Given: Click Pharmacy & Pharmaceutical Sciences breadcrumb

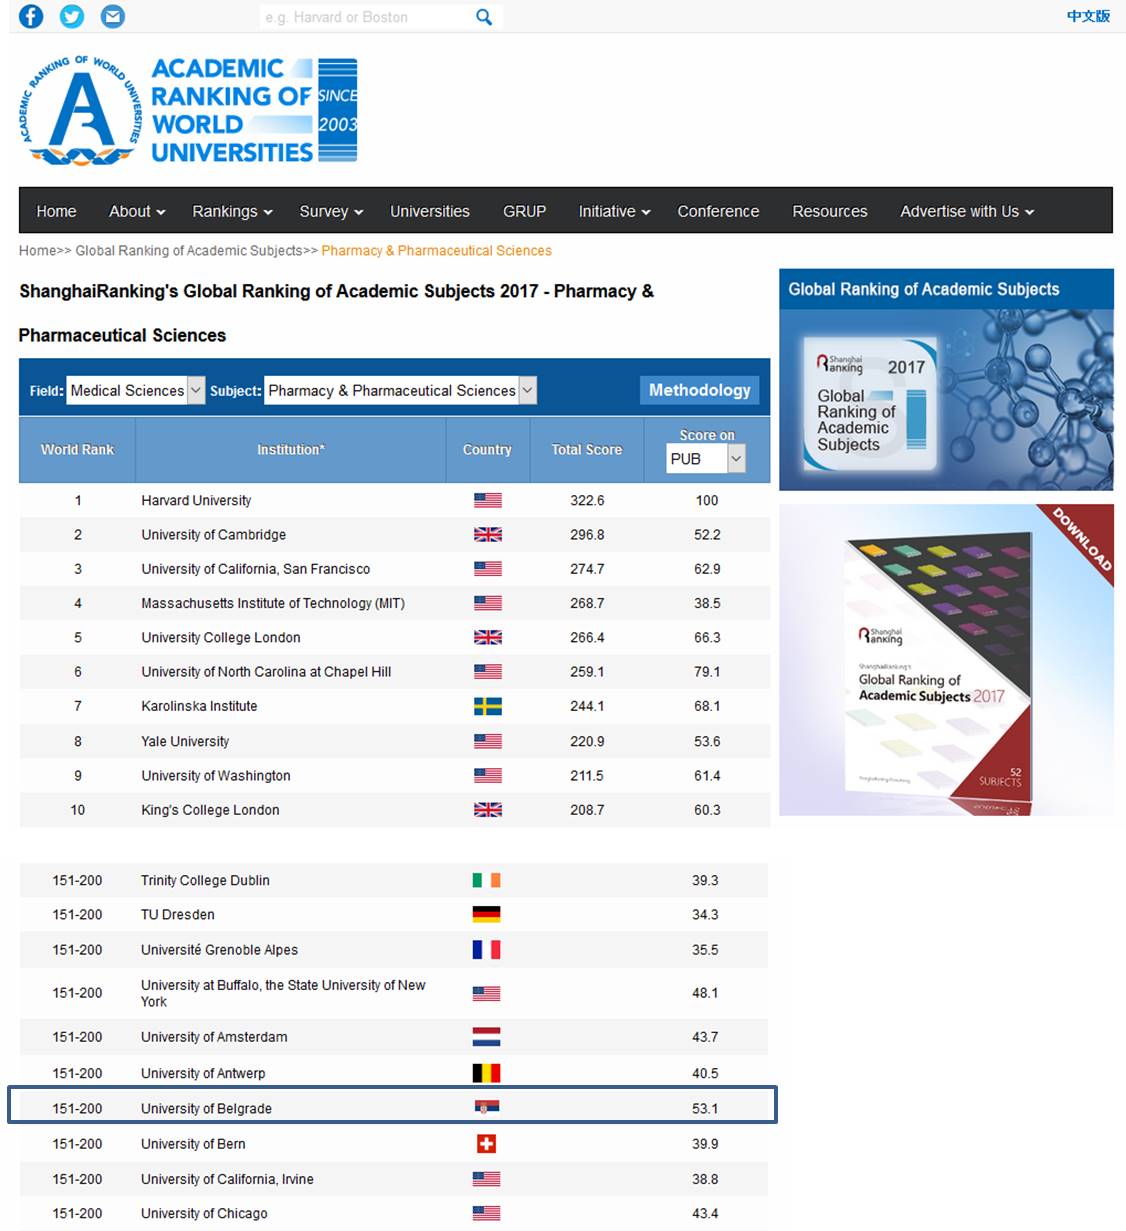Looking at the screenshot, I should tap(436, 251).
